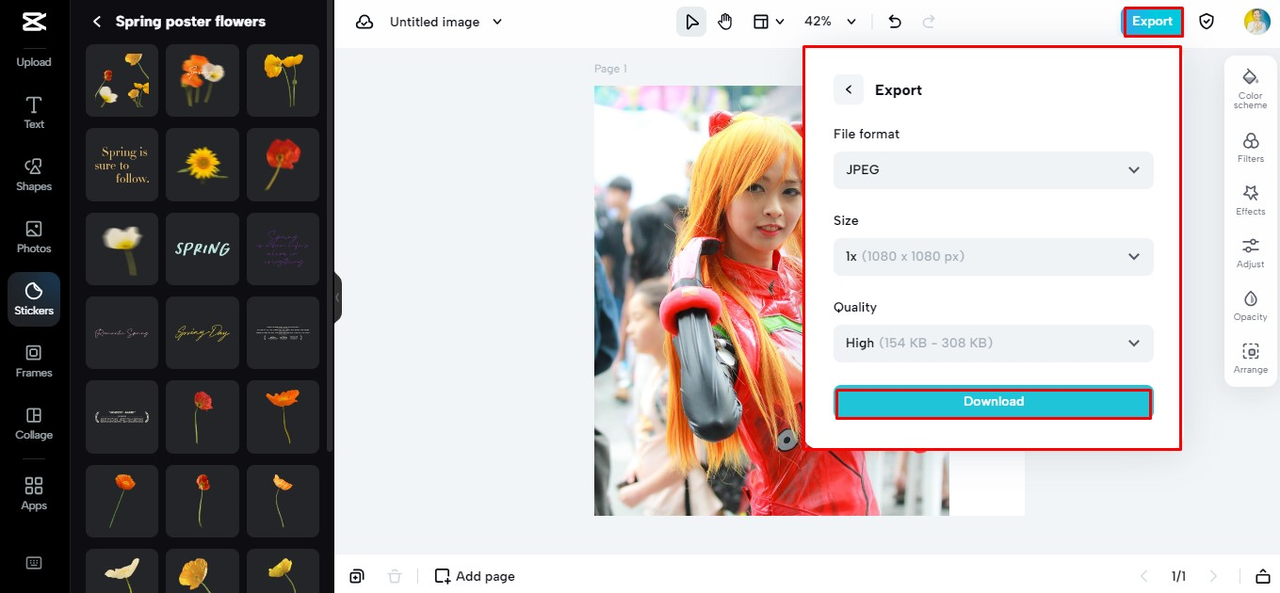Select the orange and white flowers sticker
The width and height of the screenshot is (1280, 593).
[202, 80]
